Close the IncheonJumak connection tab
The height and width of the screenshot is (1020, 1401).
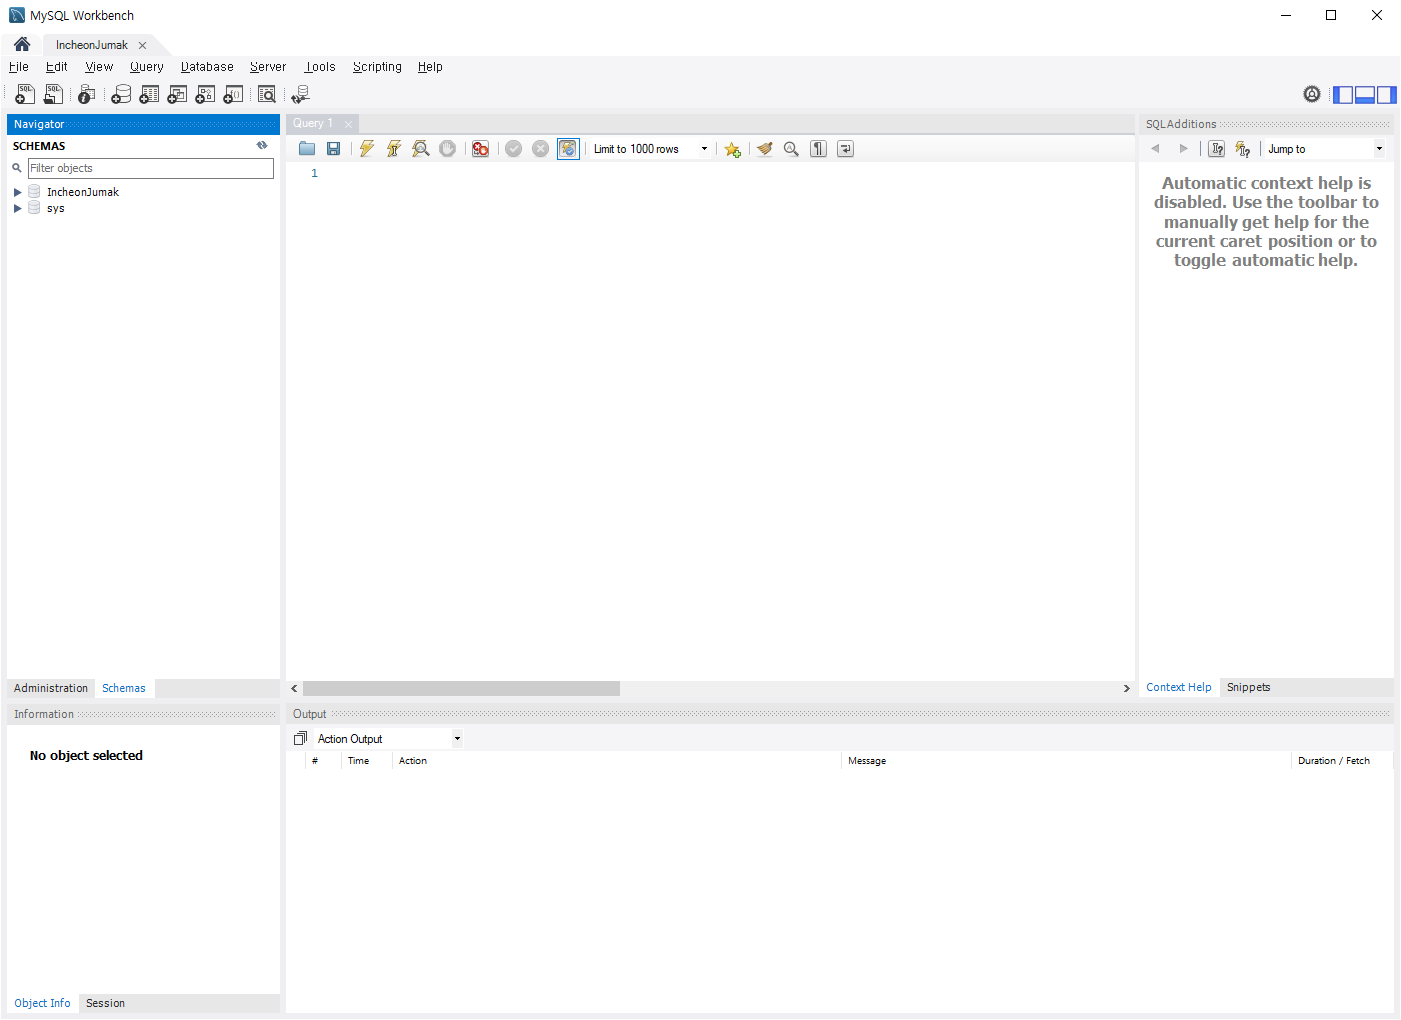pos(143,45)
